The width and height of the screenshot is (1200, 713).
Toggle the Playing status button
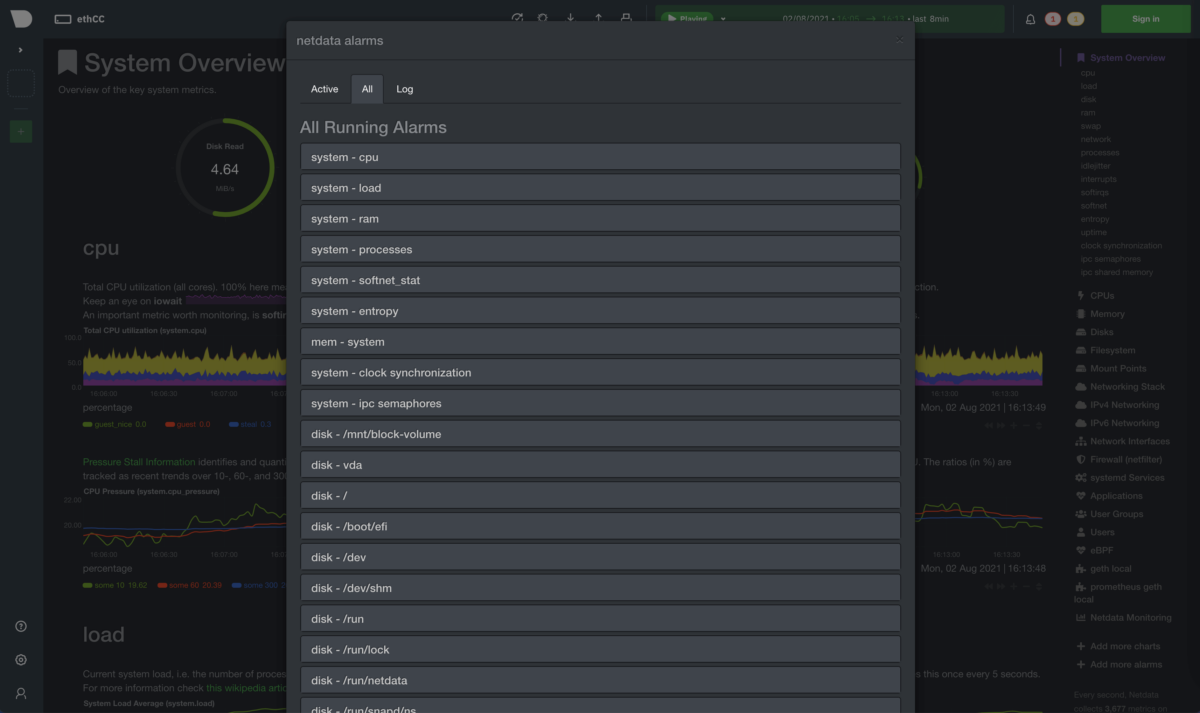click(x=687, y=19)
